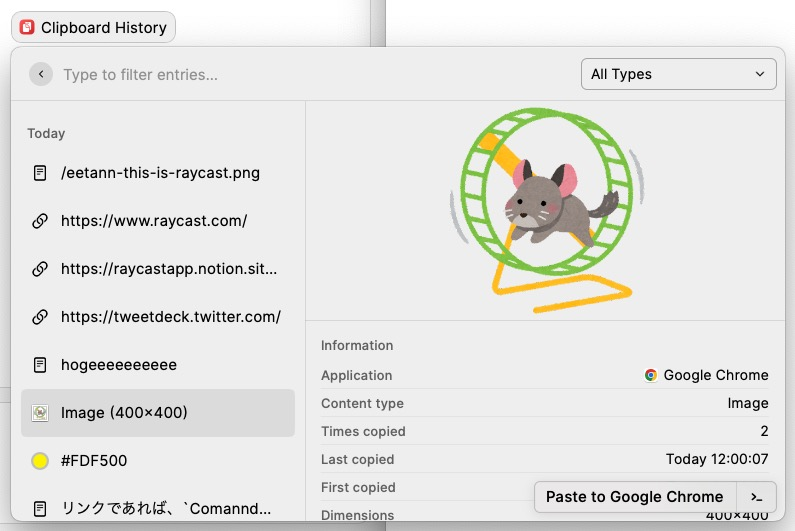Select the Japanese text entry ending 'Comannd...'

(x=158, y=508)
